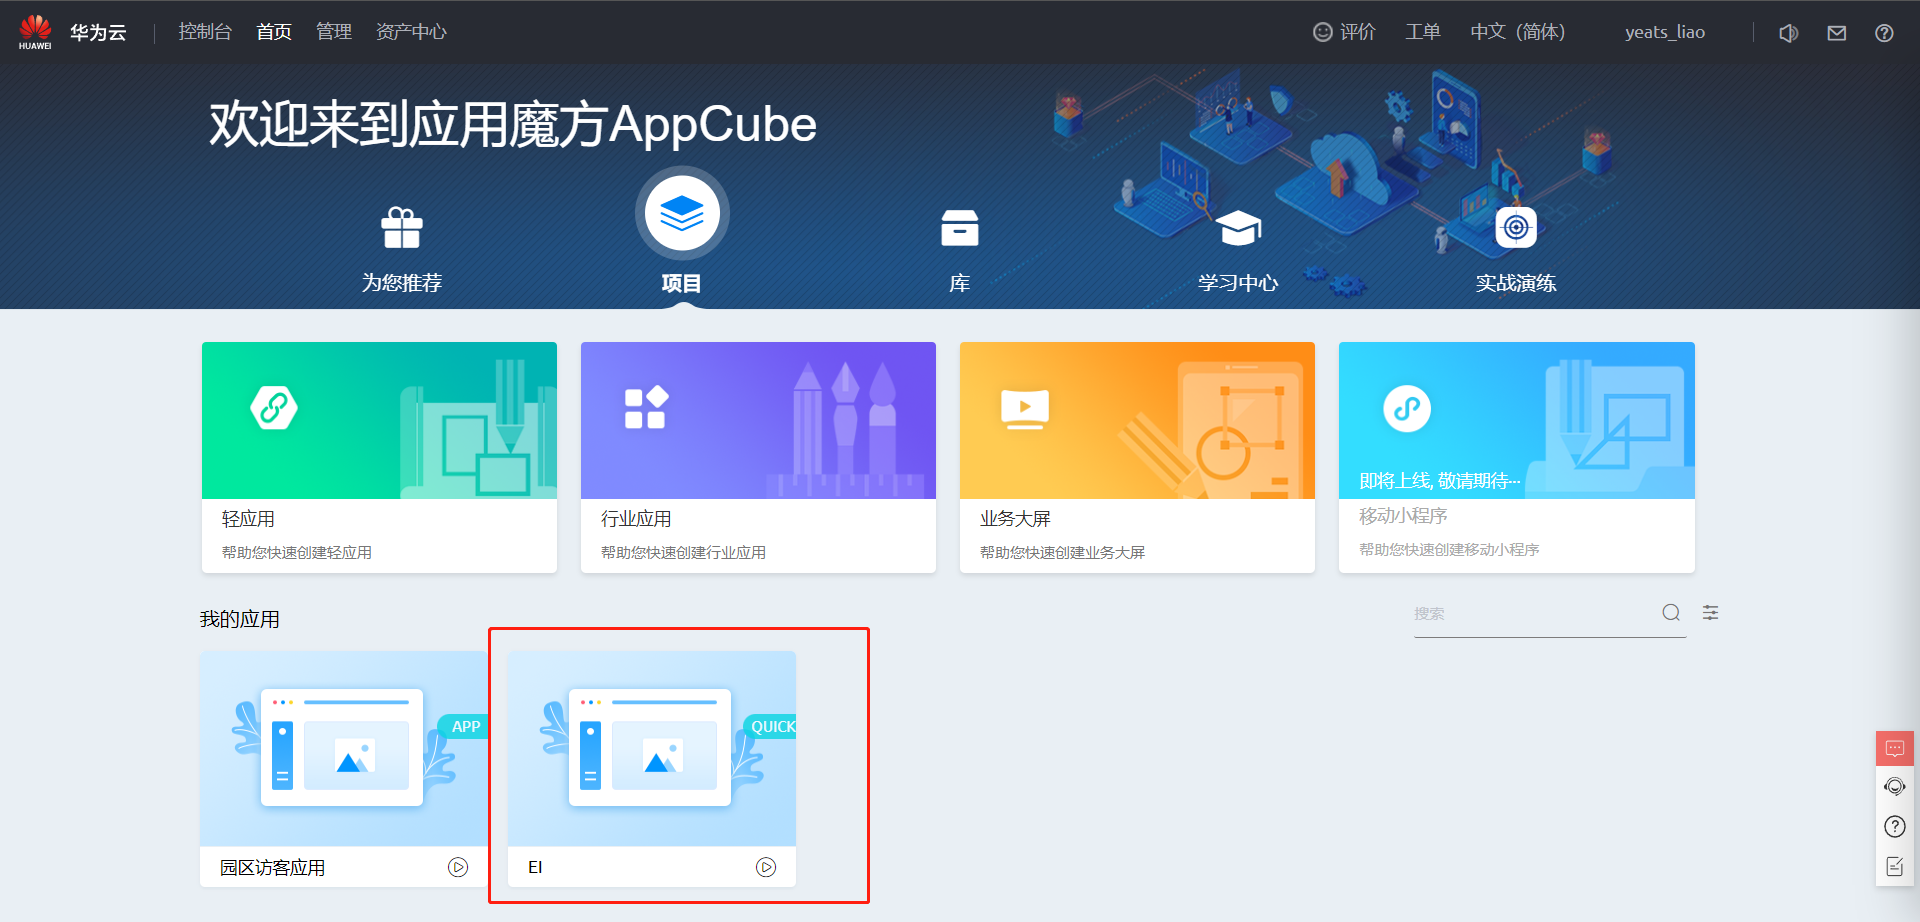The height and width of the screenshot is (922, 1920).
Task: Go to 首页 in top navigation
Action: coord(274,32)
